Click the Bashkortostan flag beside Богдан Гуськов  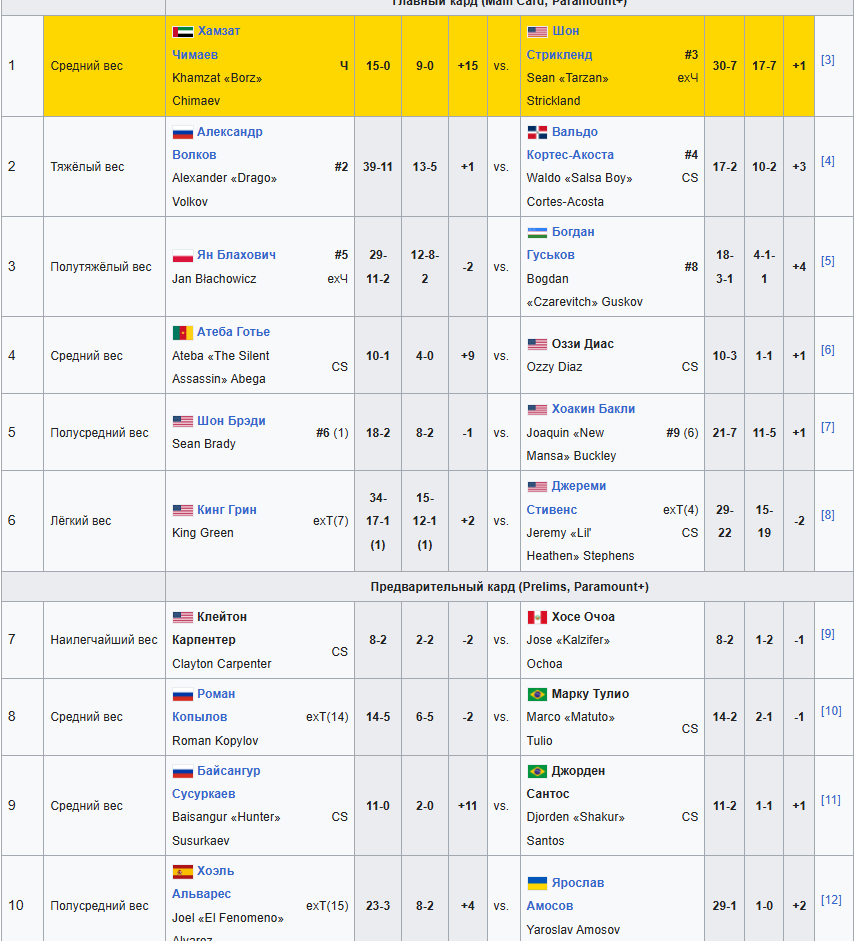(537, 232)
